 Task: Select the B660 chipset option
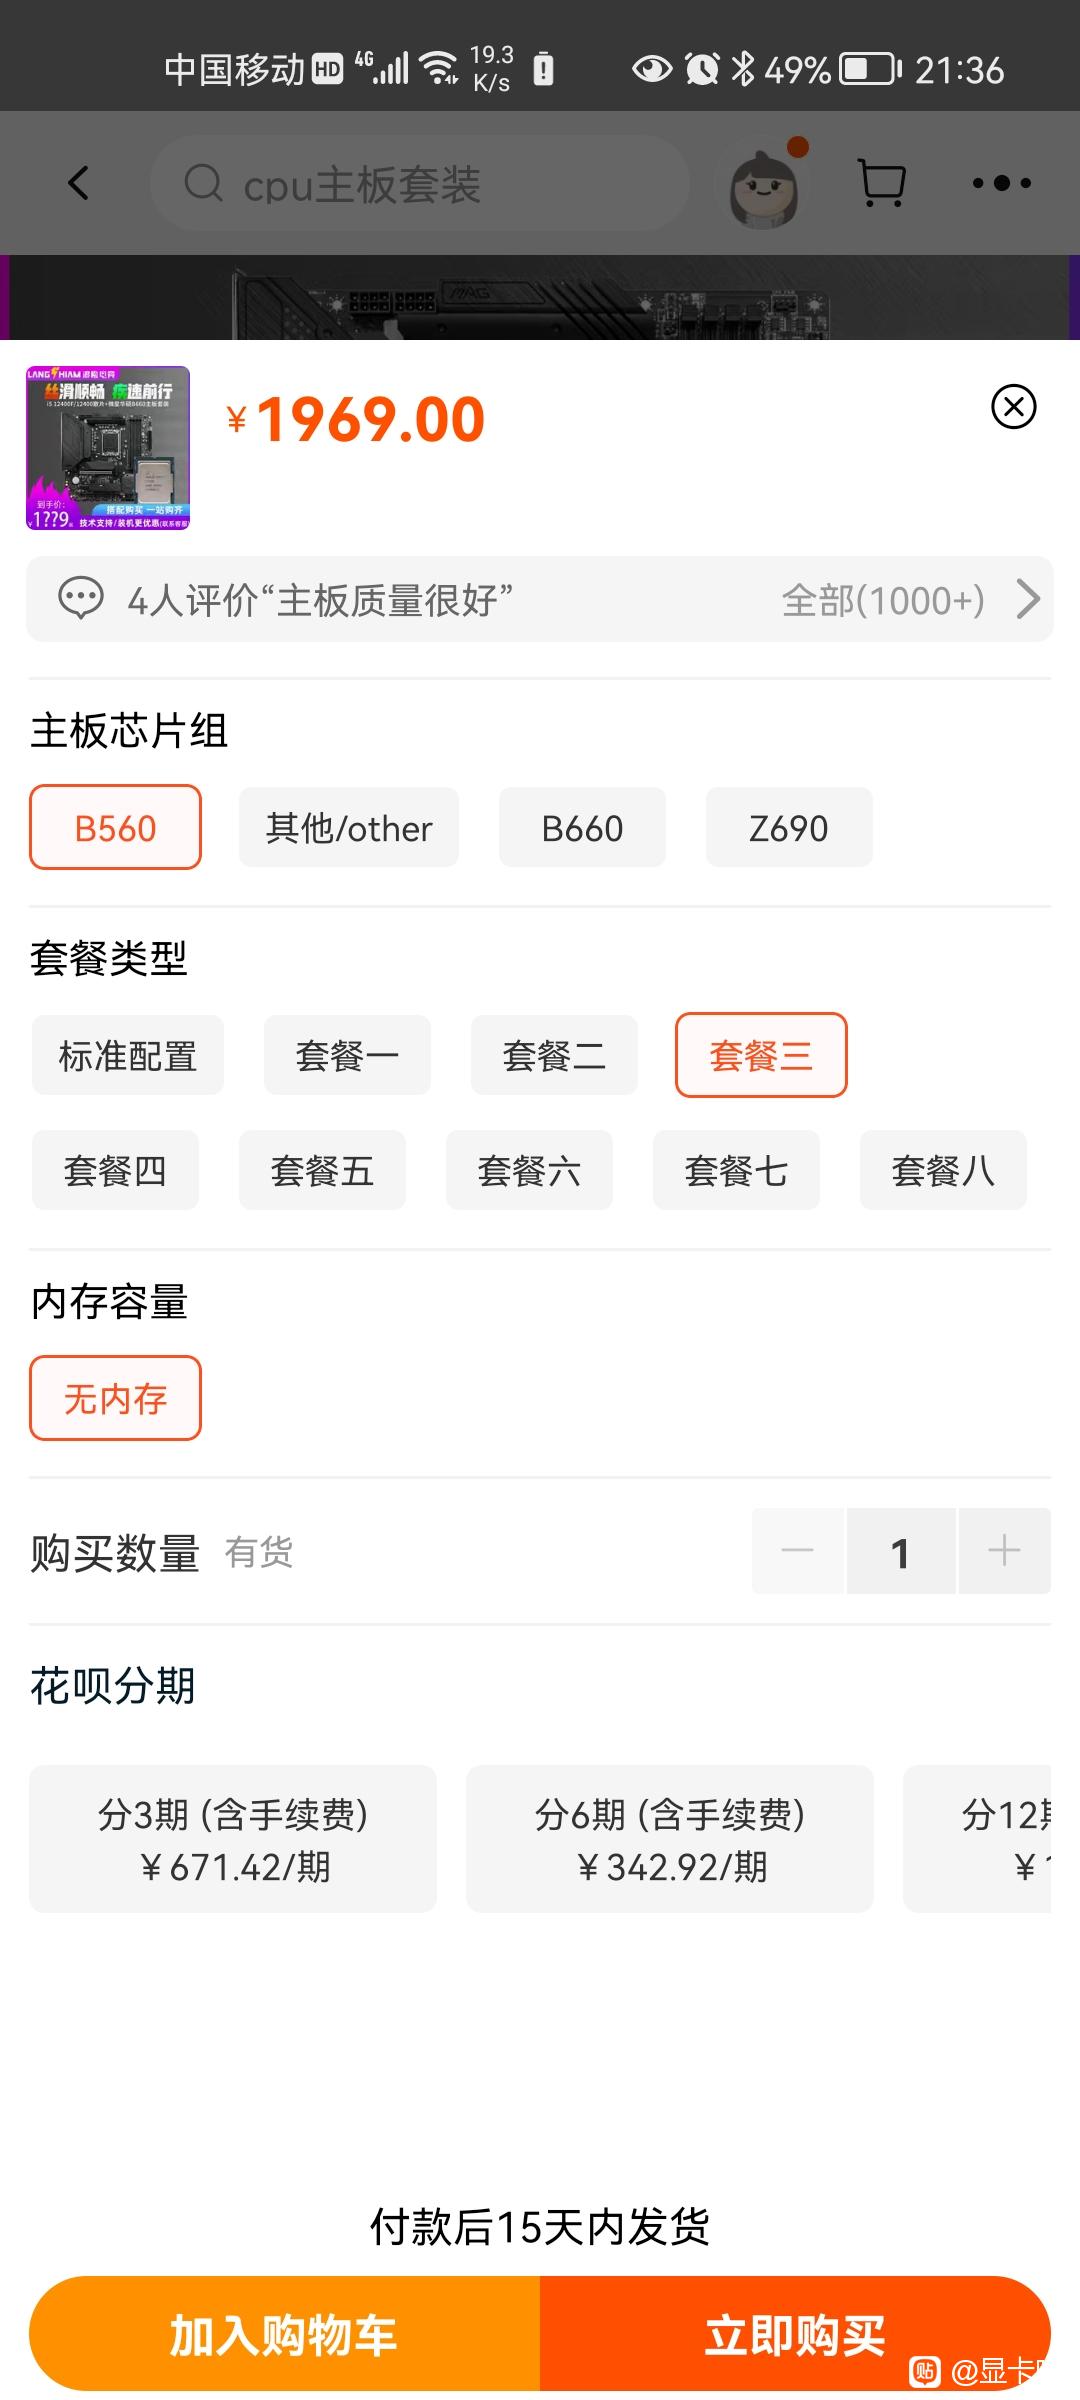point(582,828)
